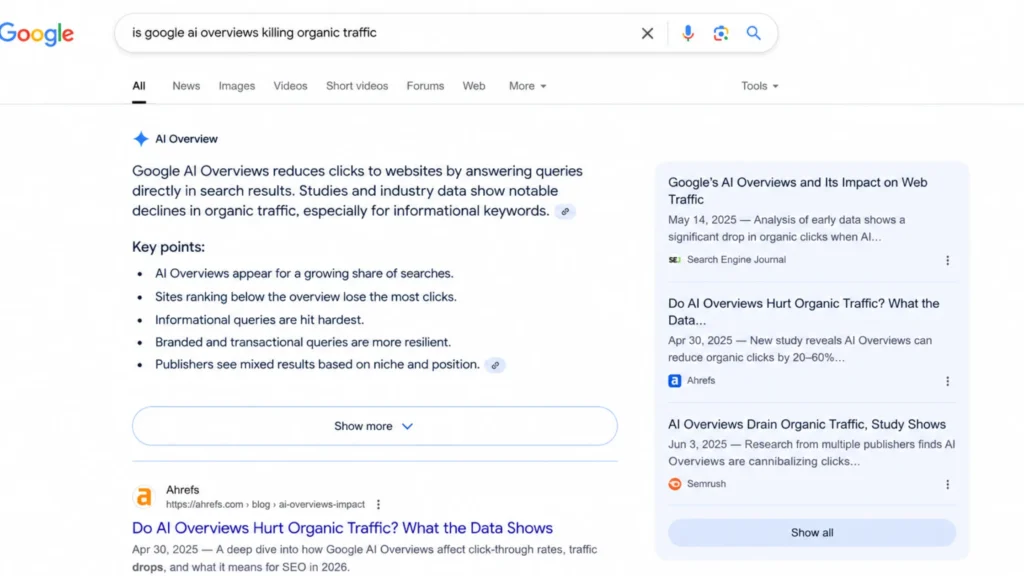Screen dimensions: 1024x576
Task: Click the 'AI Overview' heading label
Action: pyautogui.click(x=186, y=138)
